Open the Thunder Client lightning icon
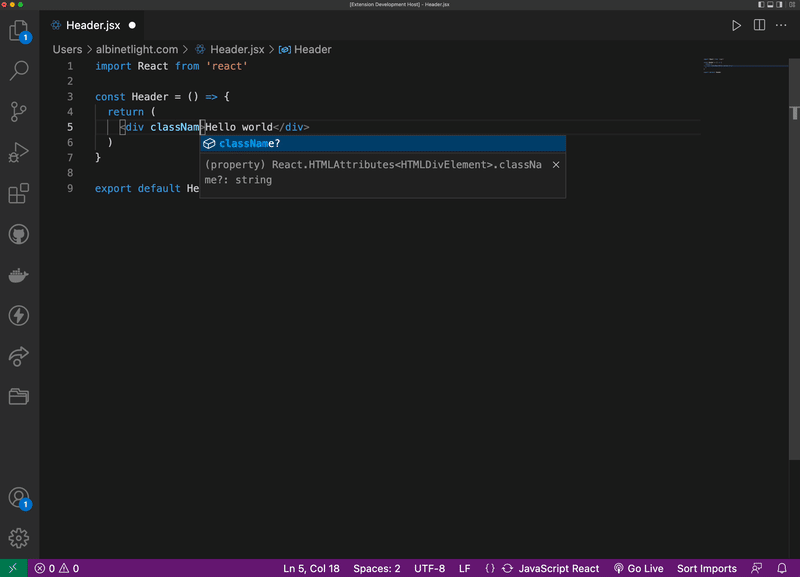The image size is (800, 577). tap(19, 316)
